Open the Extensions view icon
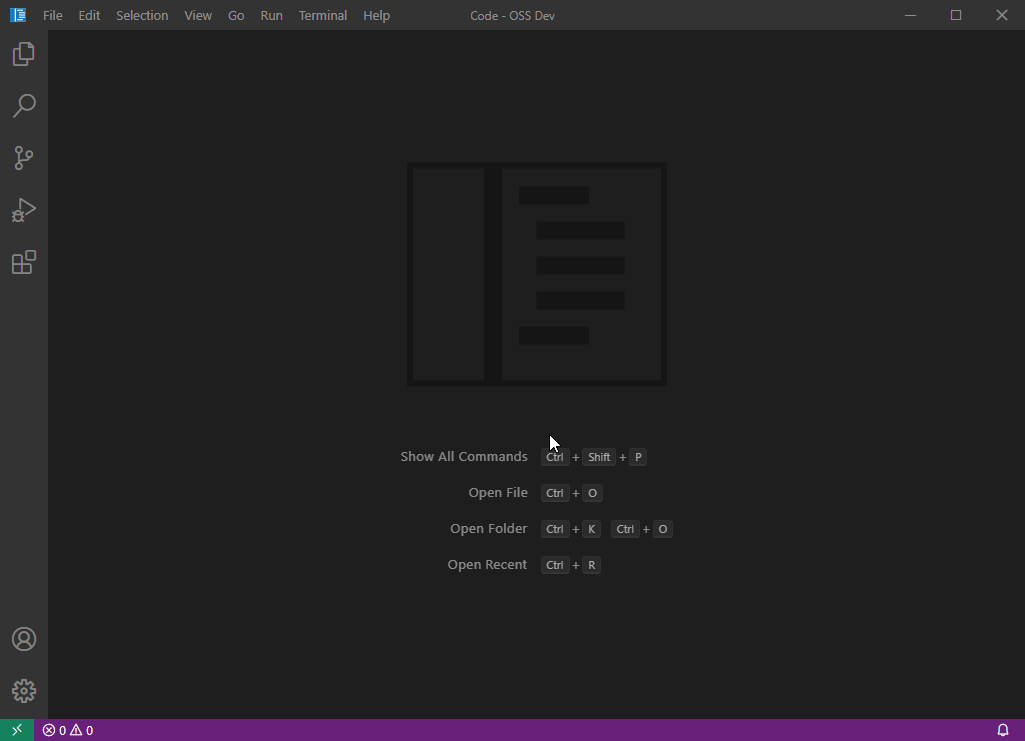 24,263
